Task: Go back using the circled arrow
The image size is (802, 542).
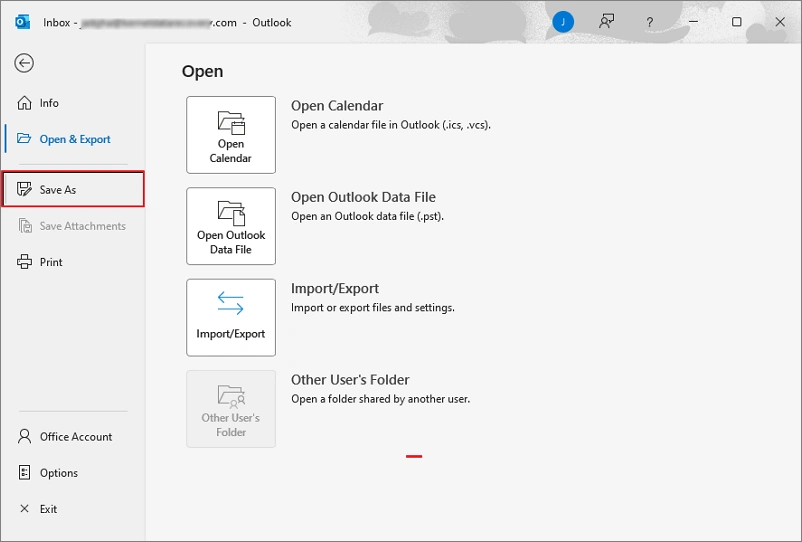Action: click(24, 63)
